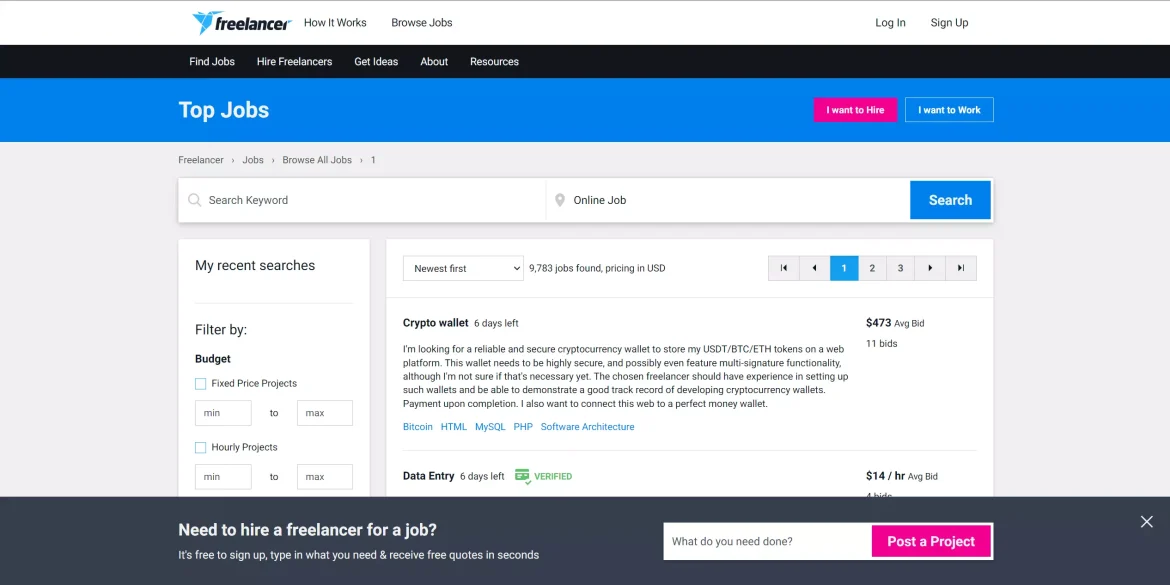
Task: Click the Post a Project button
Action: (x=931, y=542)
